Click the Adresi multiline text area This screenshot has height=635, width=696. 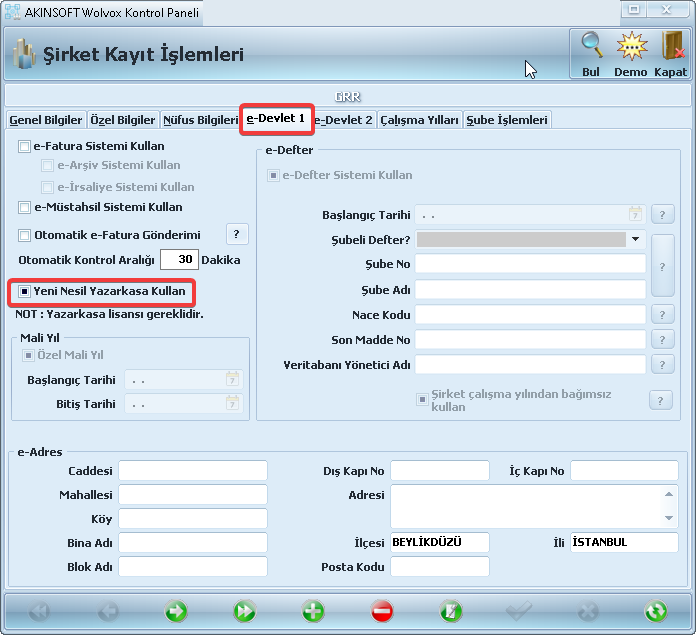534,506
